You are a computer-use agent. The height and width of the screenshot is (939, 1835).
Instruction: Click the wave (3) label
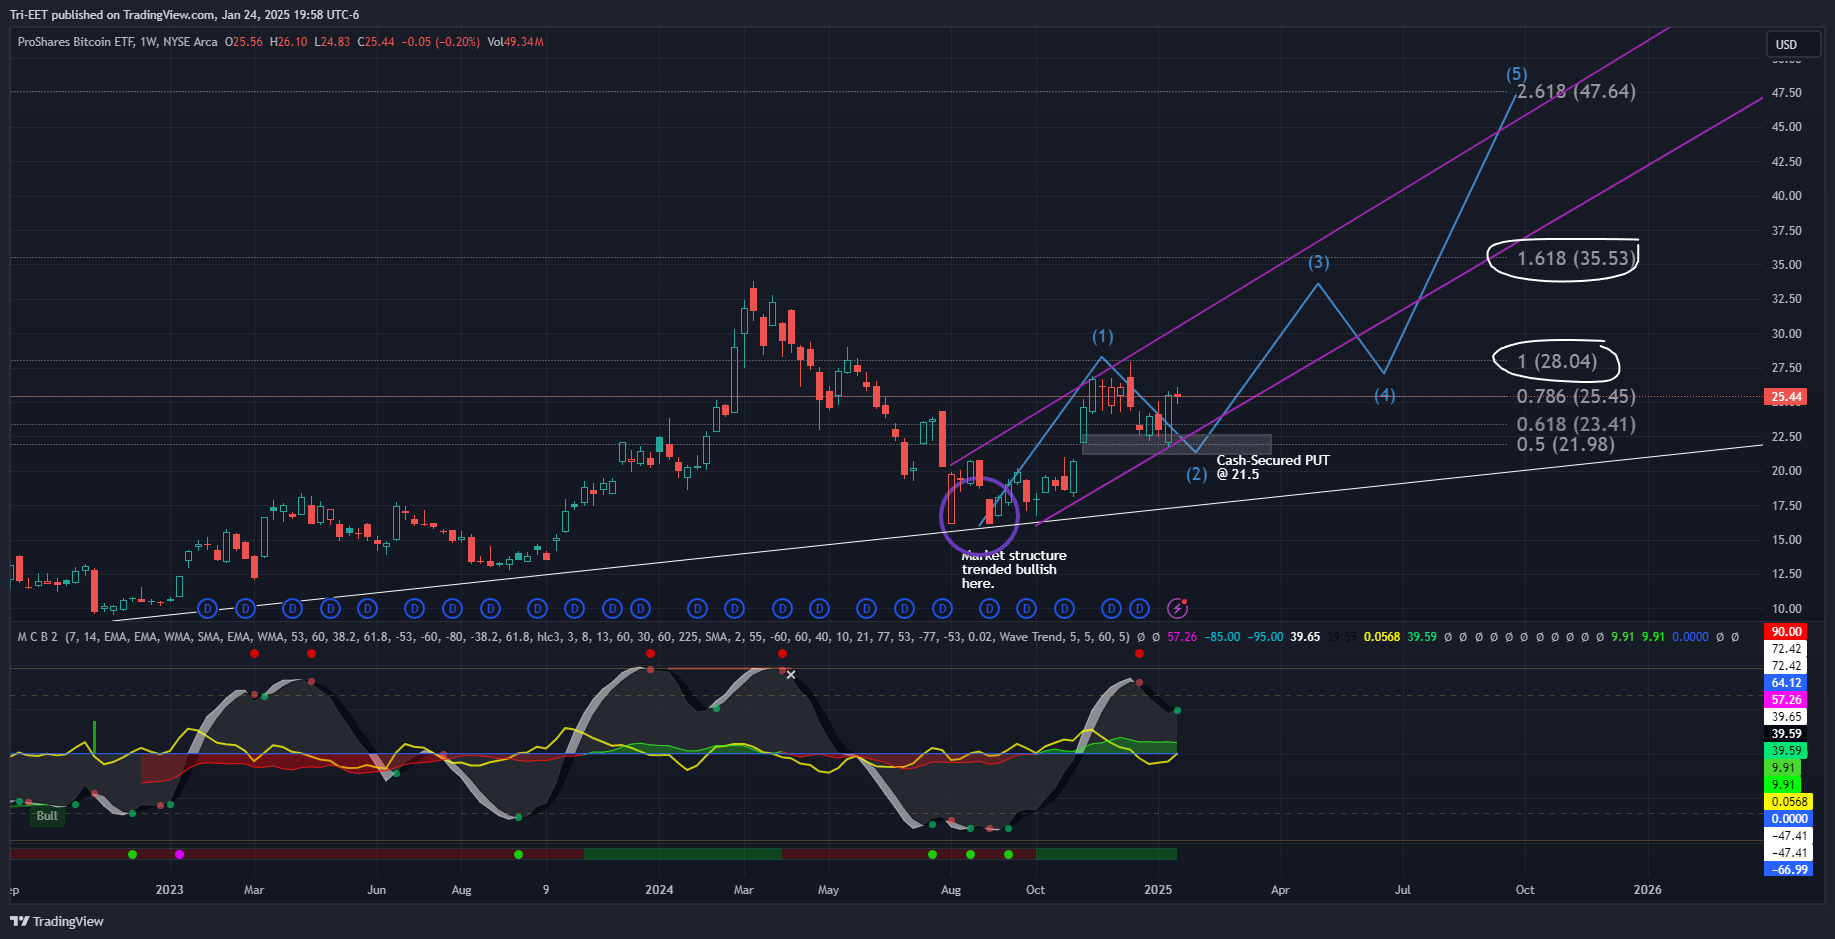pos(1319,262)
